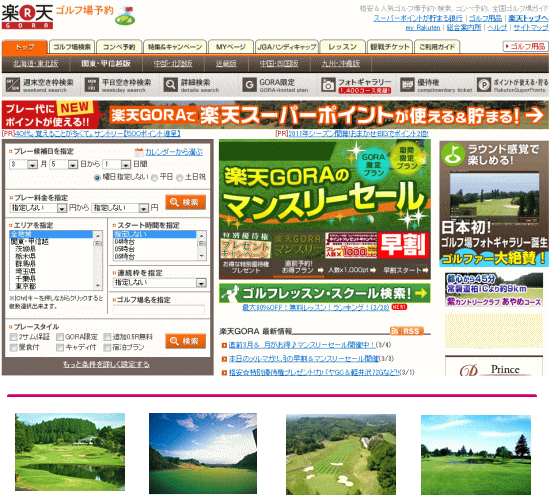Open the month dropdown for play date
This screenshot has width=550, height=495.
click(x=24, y=164)
